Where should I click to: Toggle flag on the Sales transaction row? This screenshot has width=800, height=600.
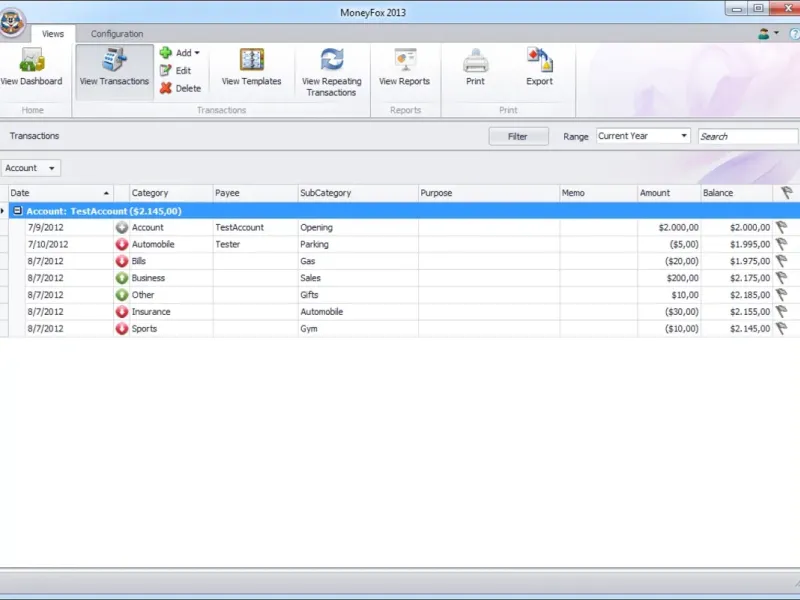click(x=781, y=278)
